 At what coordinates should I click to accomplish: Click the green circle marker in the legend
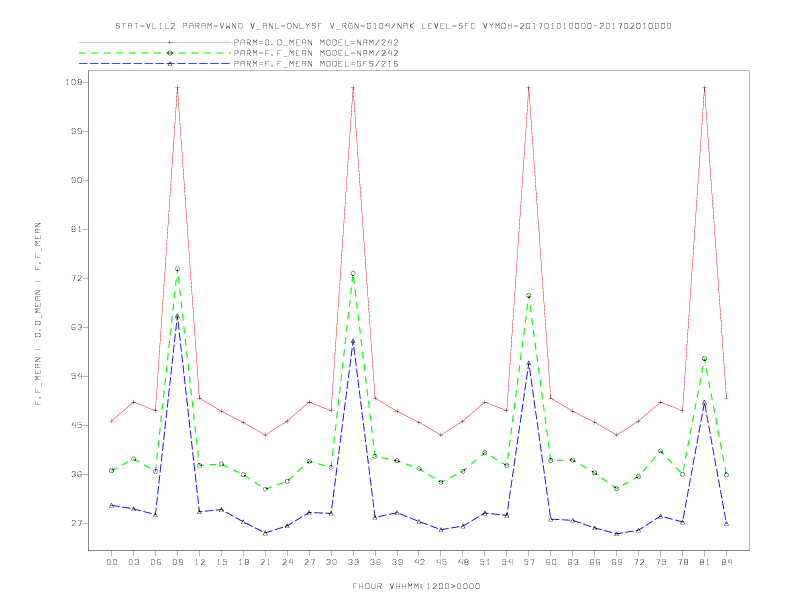point(170,53)
